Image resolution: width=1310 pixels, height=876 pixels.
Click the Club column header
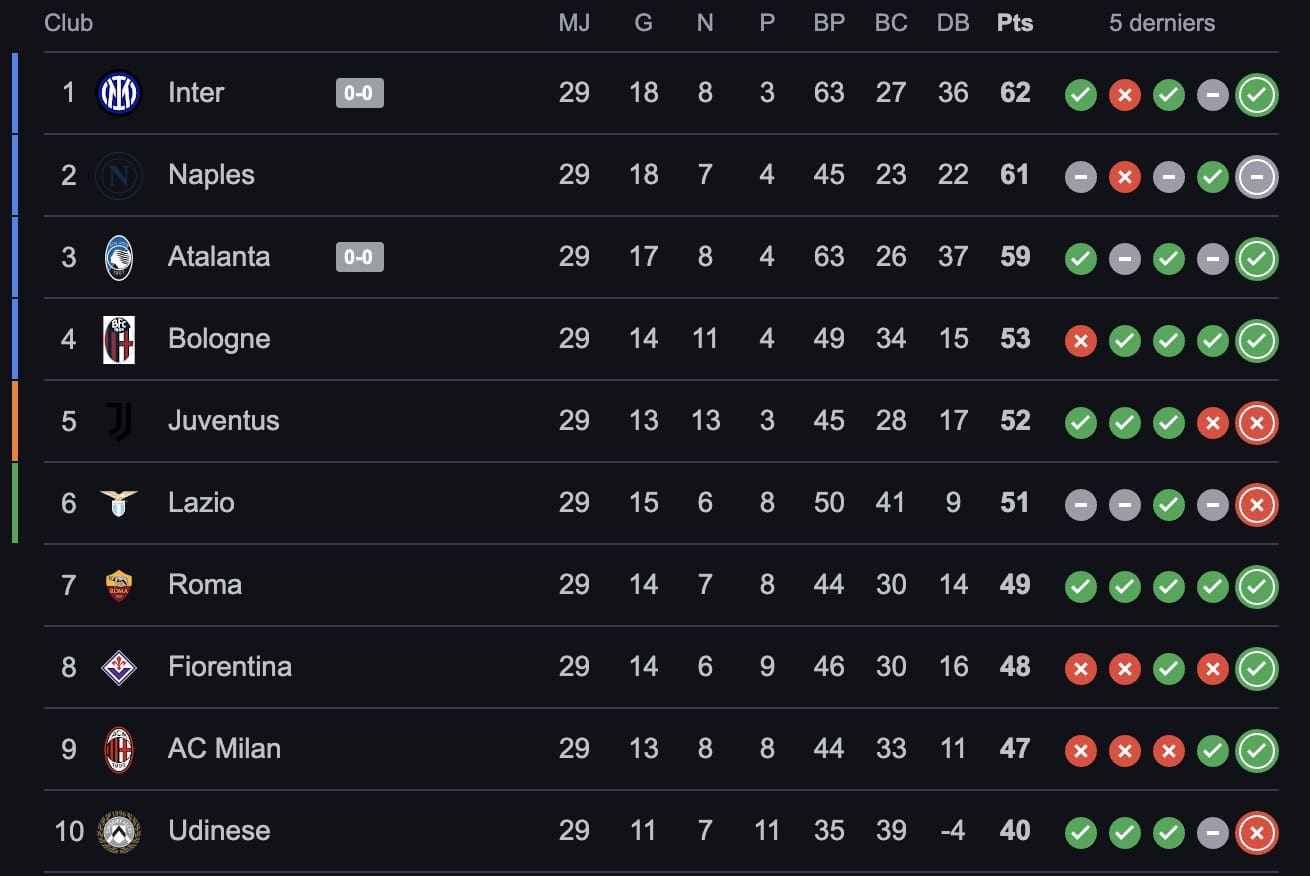coord(69,23)
